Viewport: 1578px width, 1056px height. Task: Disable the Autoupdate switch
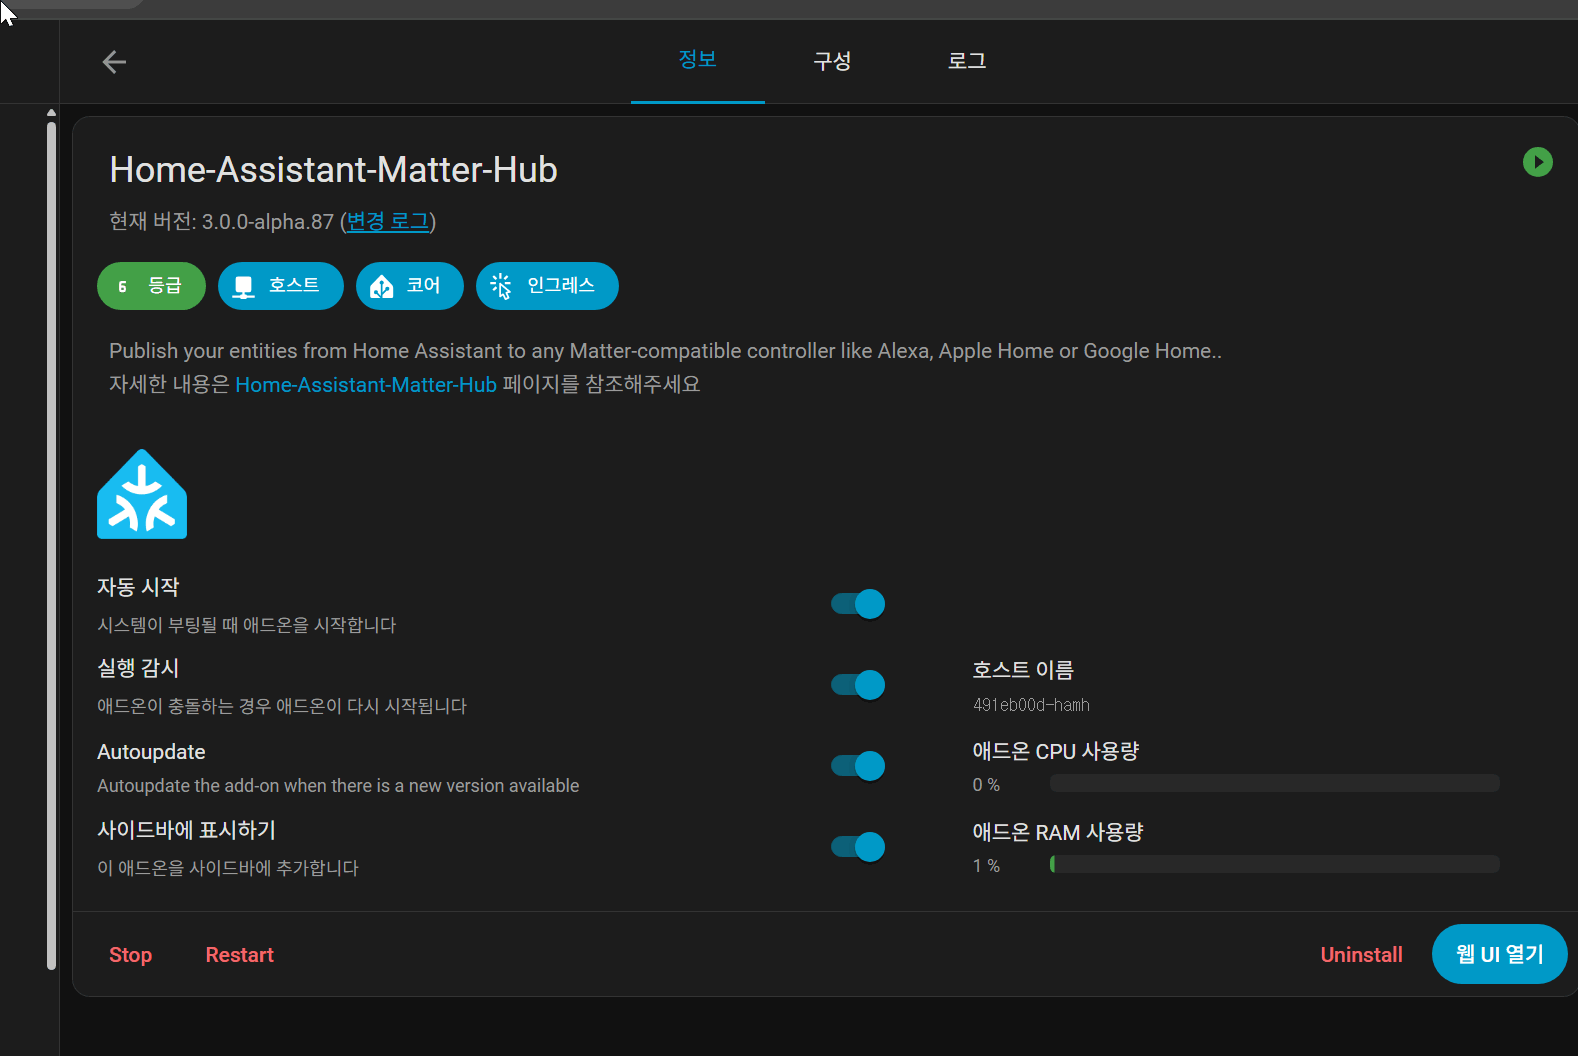(858, 766)
